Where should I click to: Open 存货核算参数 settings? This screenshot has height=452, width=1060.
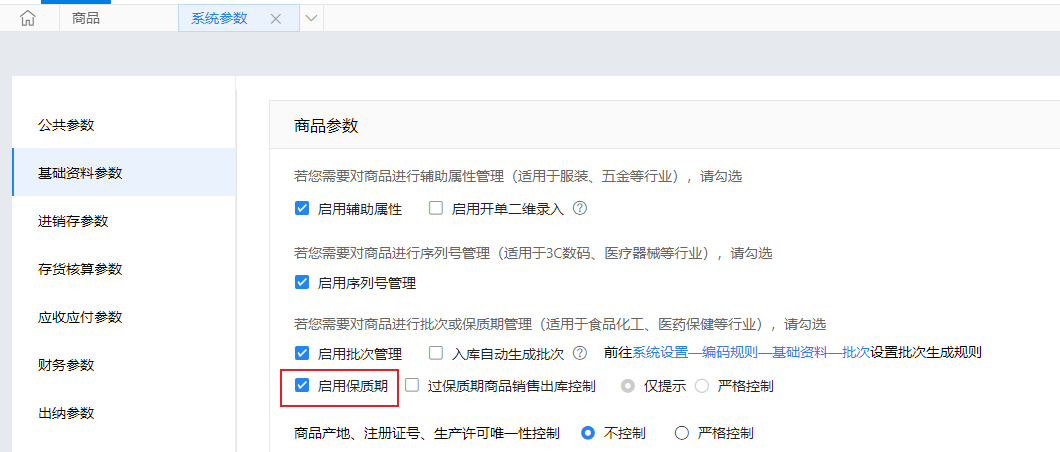click(124, 269)
